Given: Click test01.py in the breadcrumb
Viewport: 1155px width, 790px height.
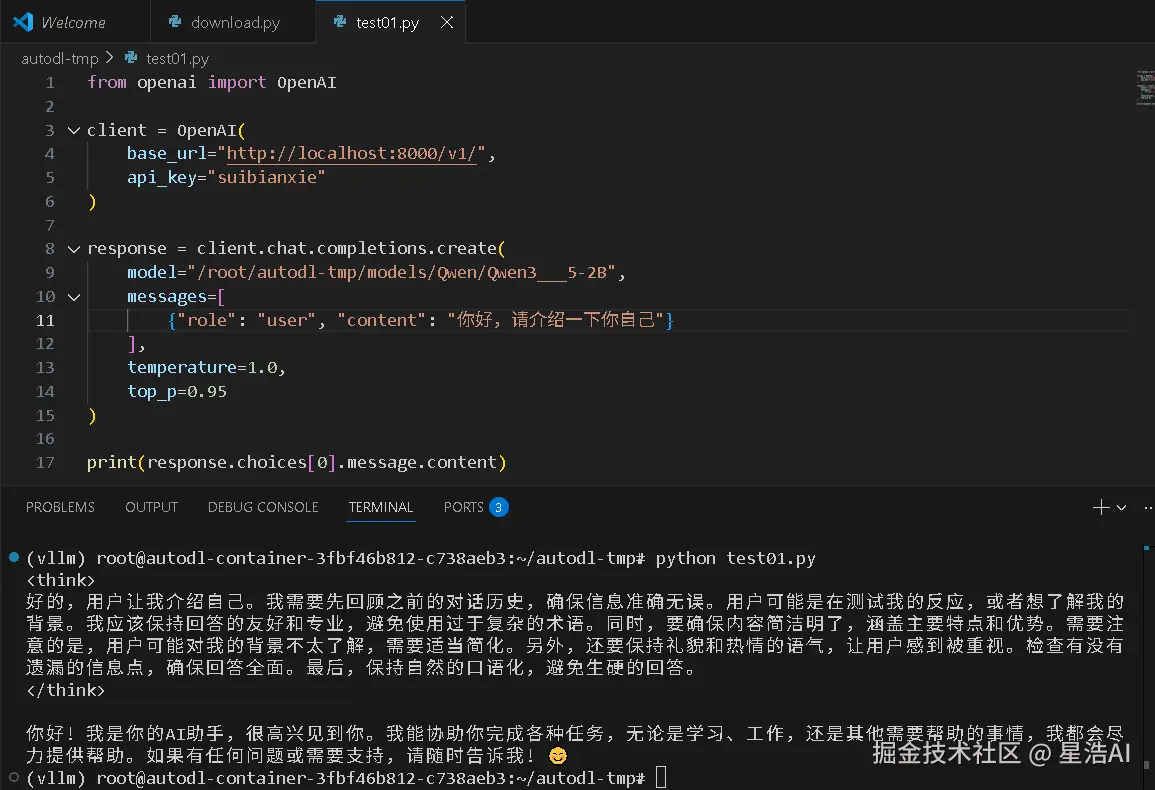Looking at the screenshot, I should (x=178, y=58).
